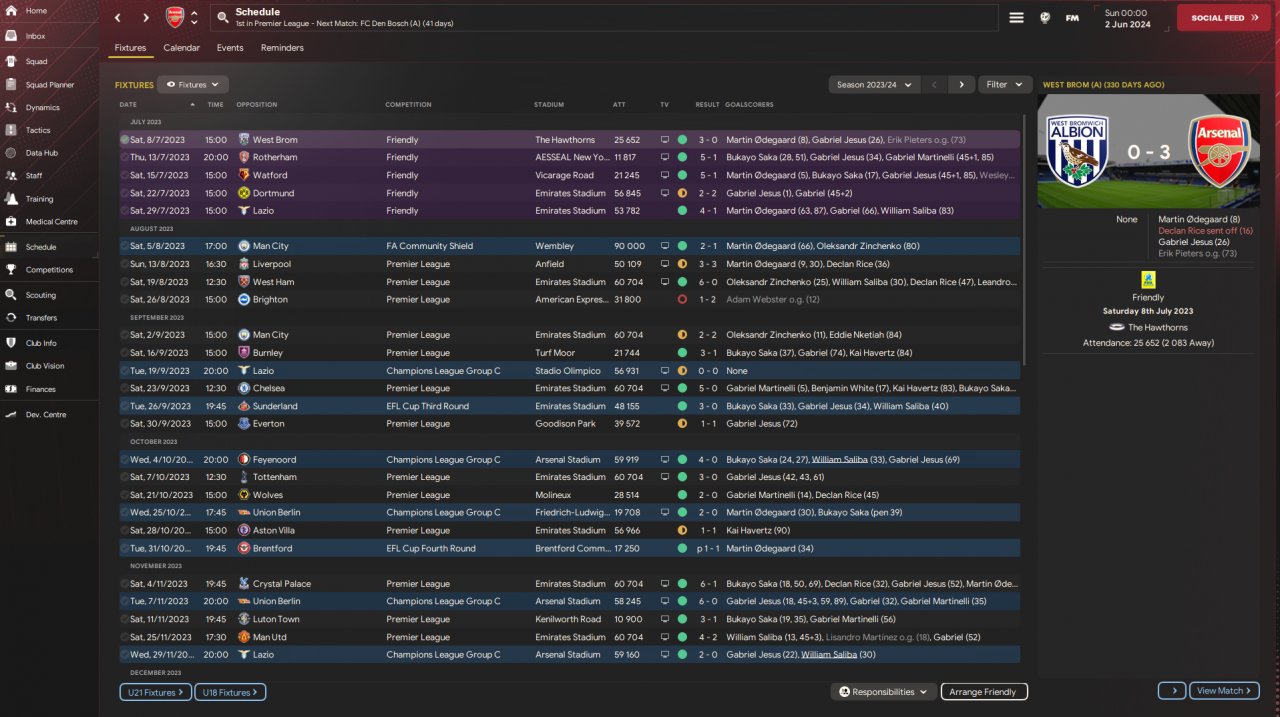Switch to the Calendar tab
This screenshot has height=717, width=1280.
click(181, 48)
